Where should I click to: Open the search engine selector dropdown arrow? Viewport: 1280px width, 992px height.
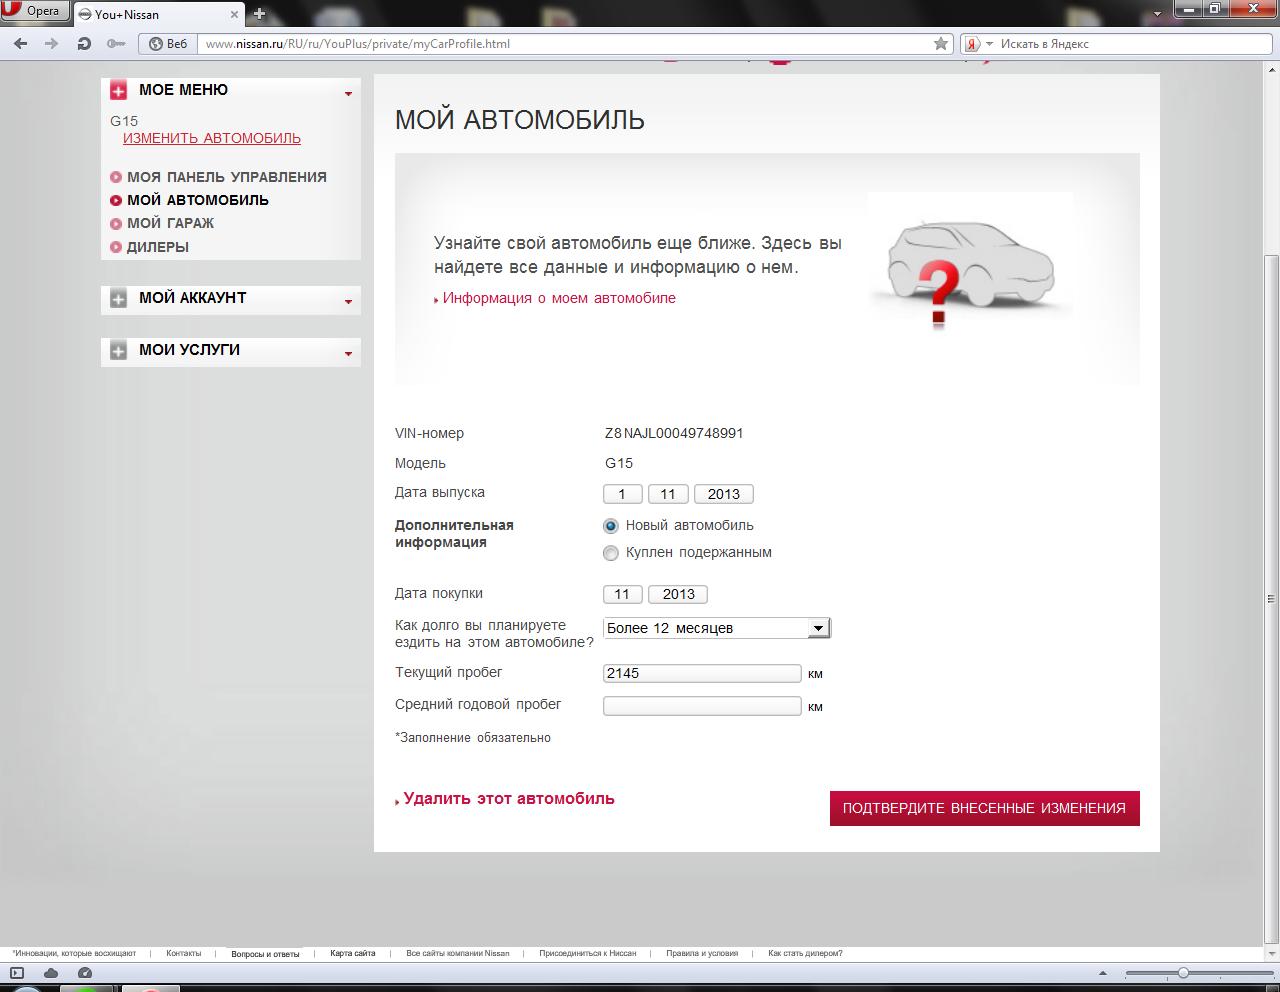(x=989, y=44)
